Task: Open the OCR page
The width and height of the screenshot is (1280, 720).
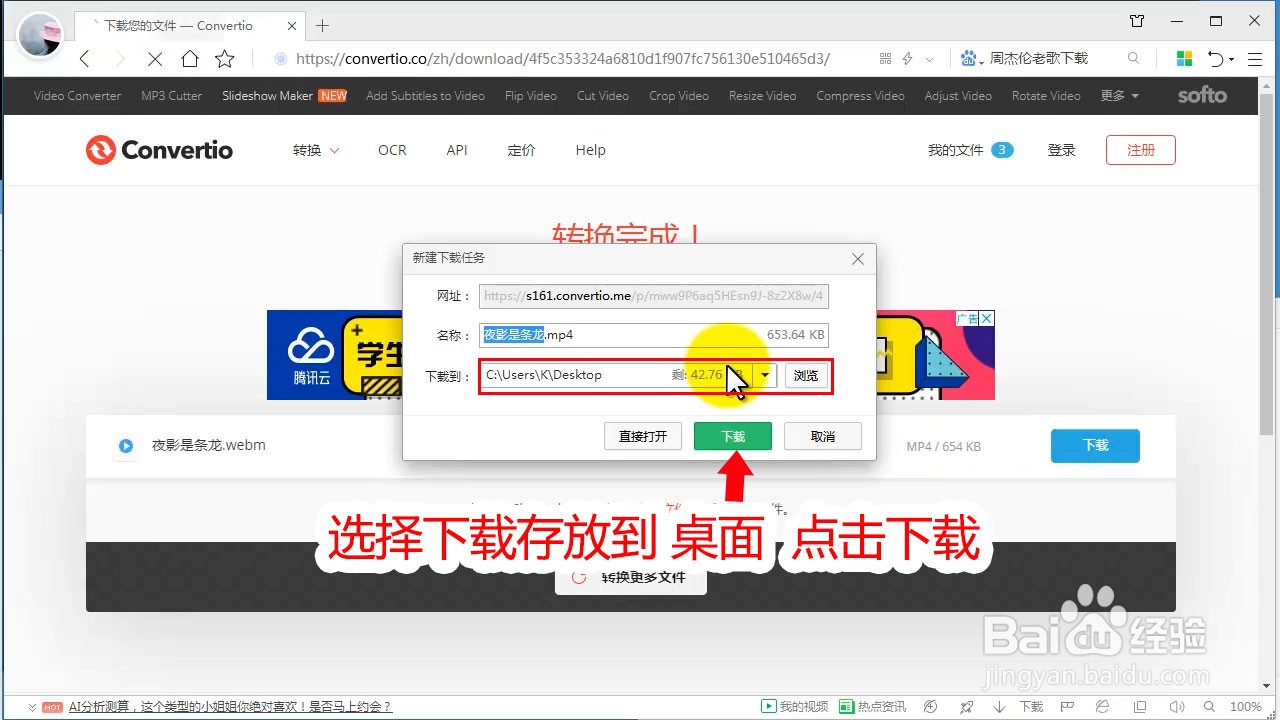Action: click(392, 150)
